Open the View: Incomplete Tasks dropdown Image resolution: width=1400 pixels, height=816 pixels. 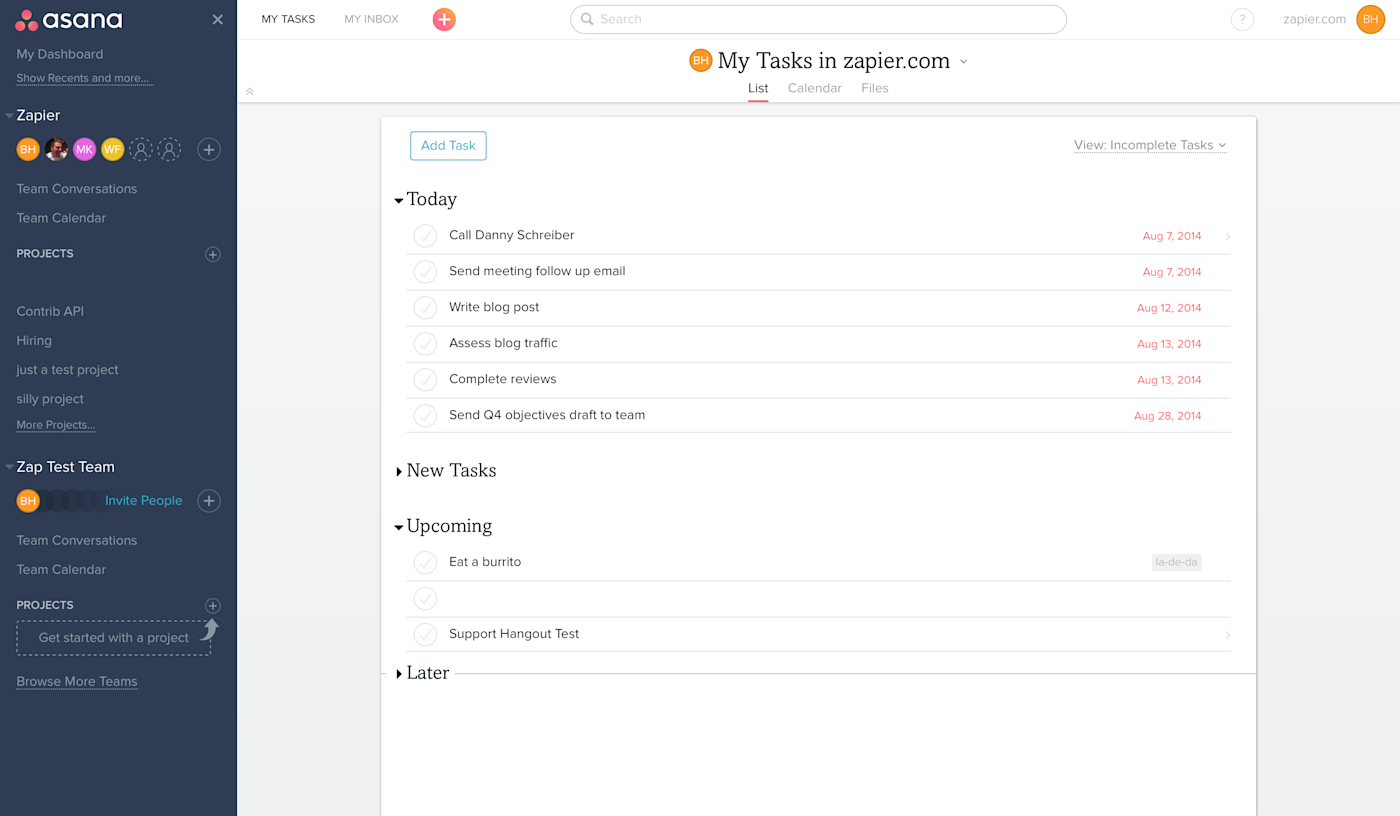[x=1150, y=145]
